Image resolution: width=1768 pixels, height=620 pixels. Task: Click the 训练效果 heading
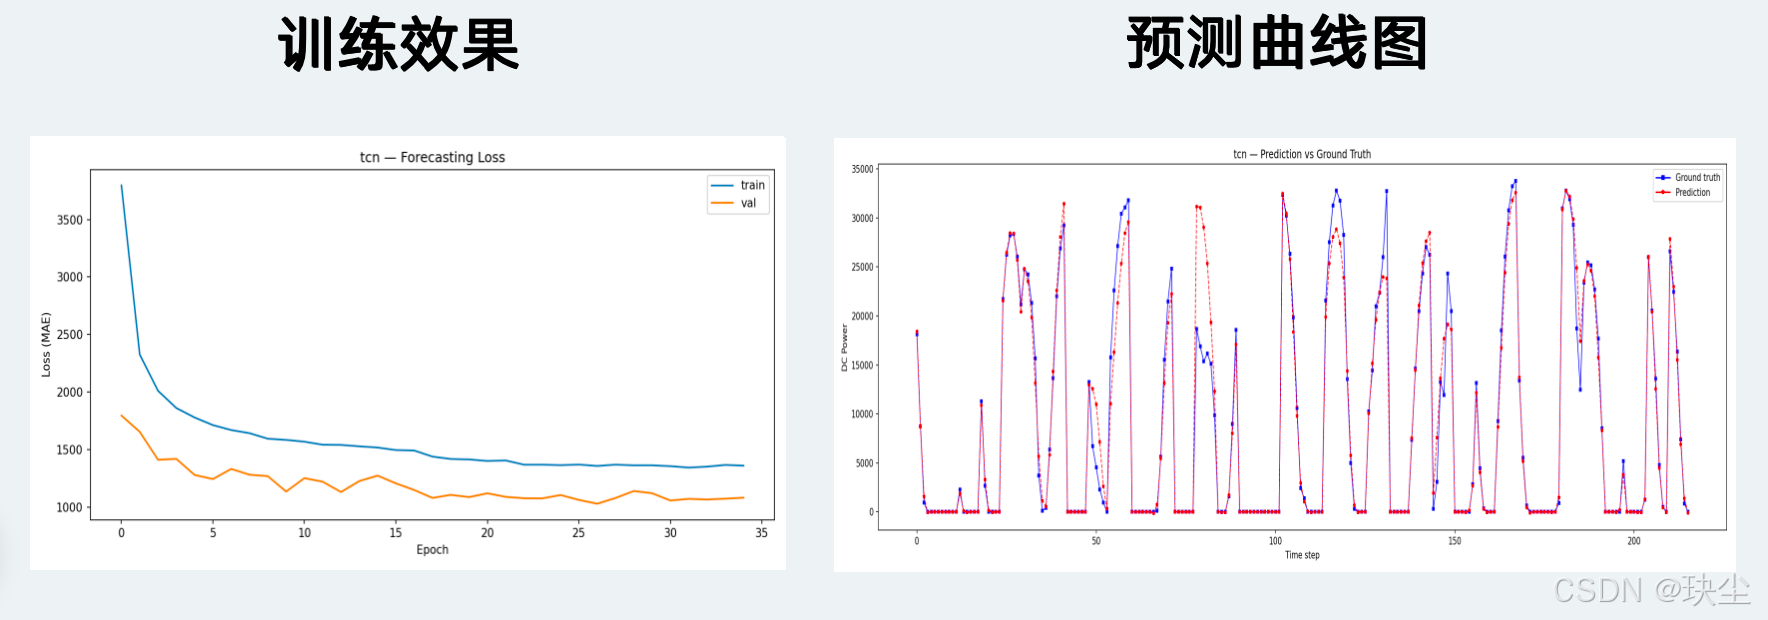tap(399, 44)
